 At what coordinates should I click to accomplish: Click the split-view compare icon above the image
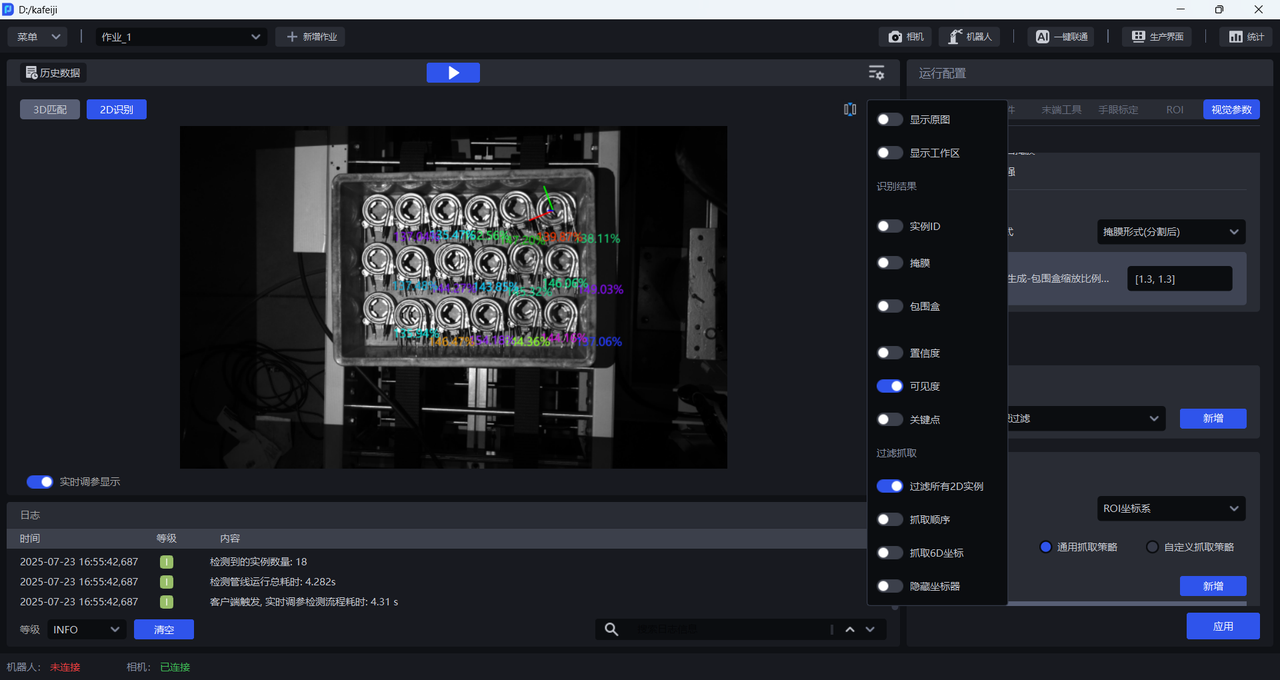(850, 110)
